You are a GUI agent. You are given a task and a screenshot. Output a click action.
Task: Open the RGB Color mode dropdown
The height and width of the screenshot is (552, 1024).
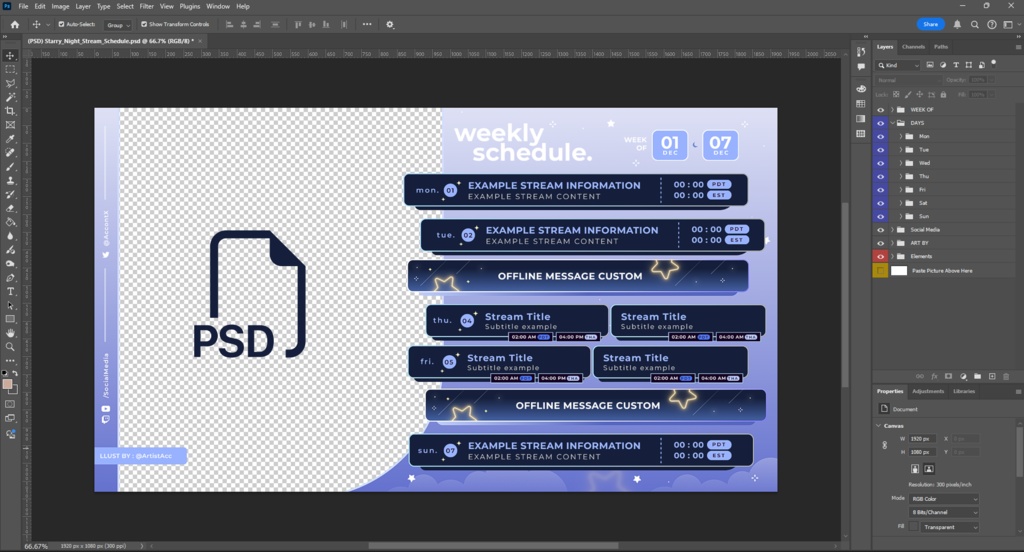pyautogui.click(x=944, y=499)
